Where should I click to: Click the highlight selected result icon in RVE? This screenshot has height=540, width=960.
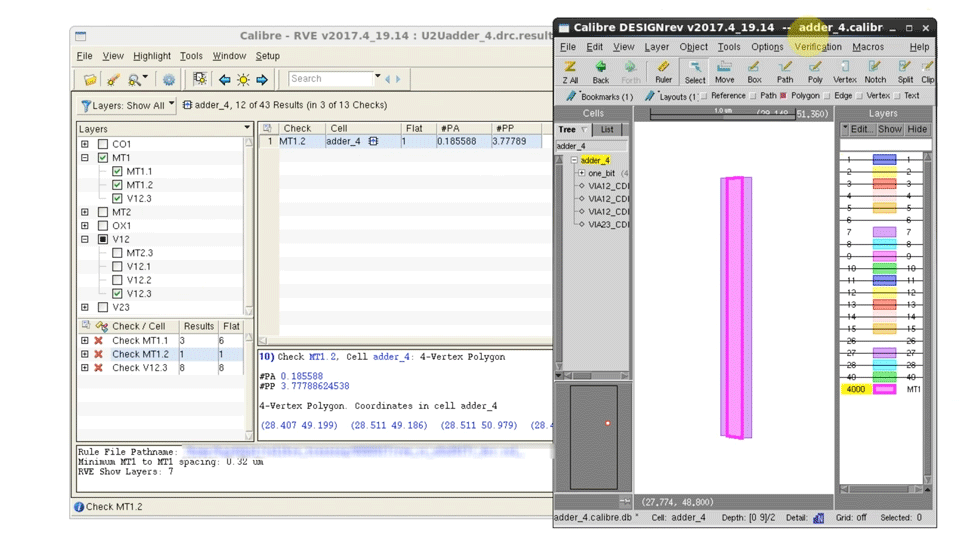click(200, 79)
